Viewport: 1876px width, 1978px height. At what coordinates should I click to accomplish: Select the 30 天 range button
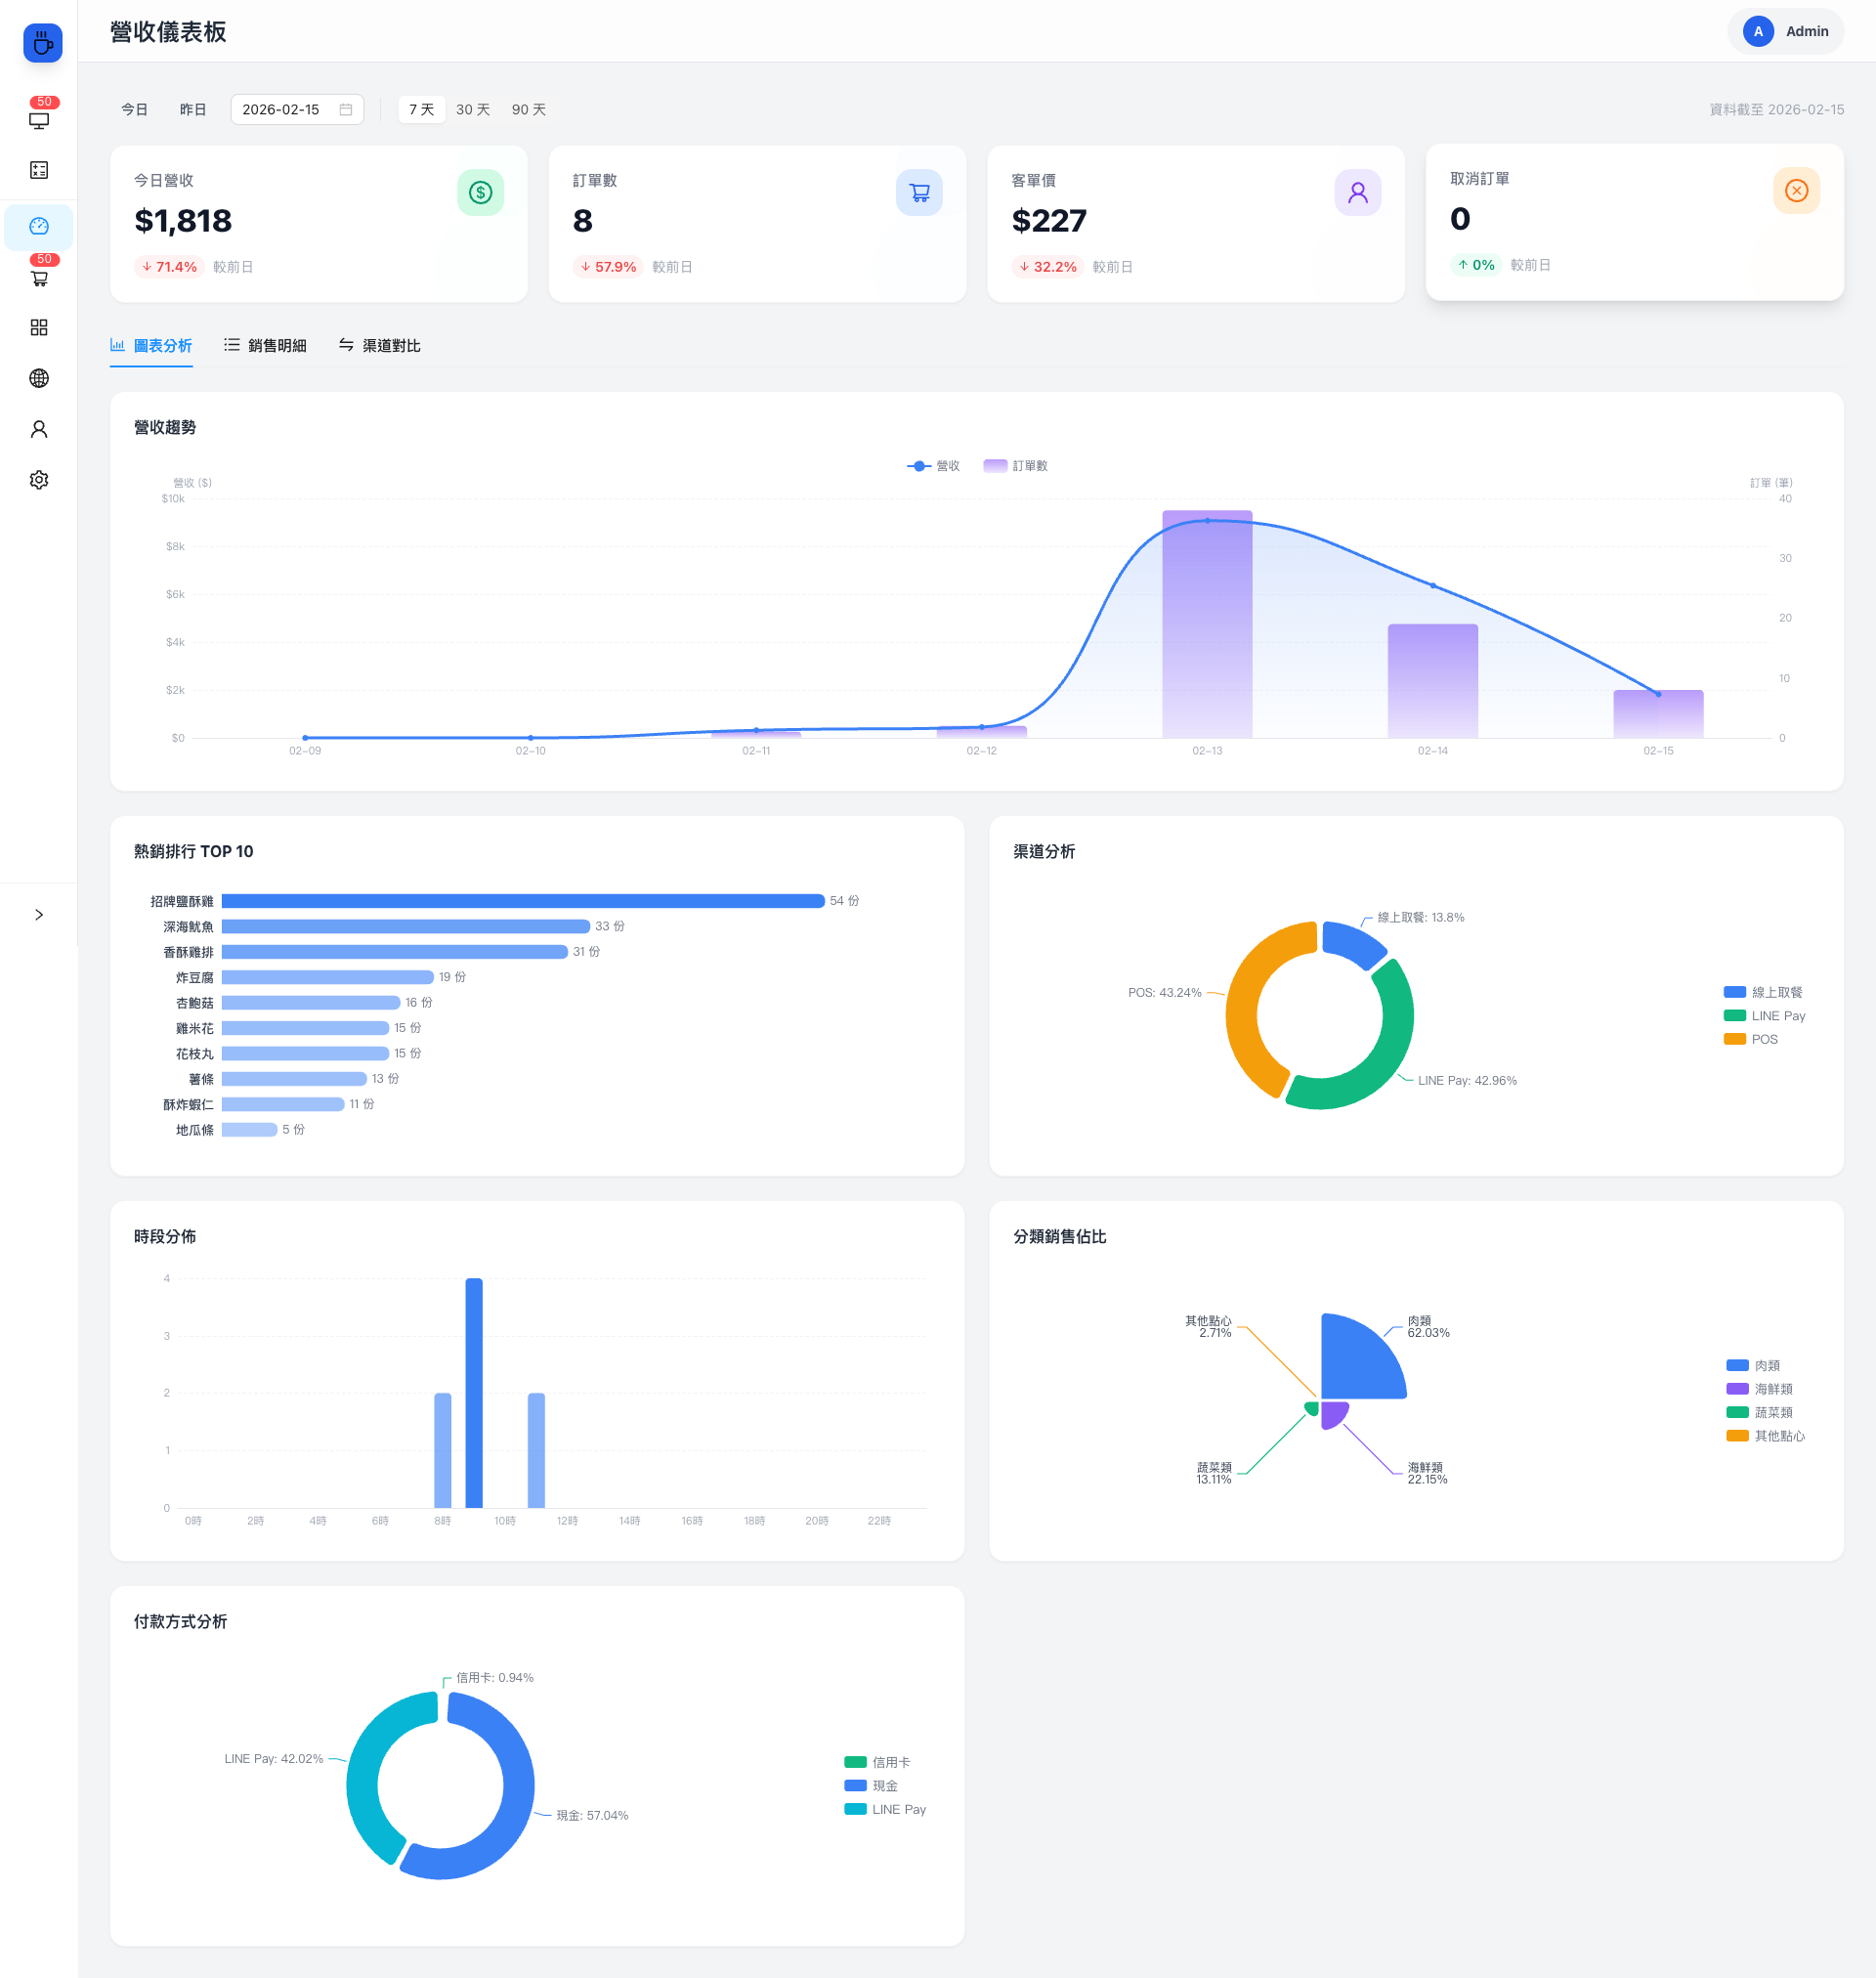pyautogui.click(x=473, y=110)
